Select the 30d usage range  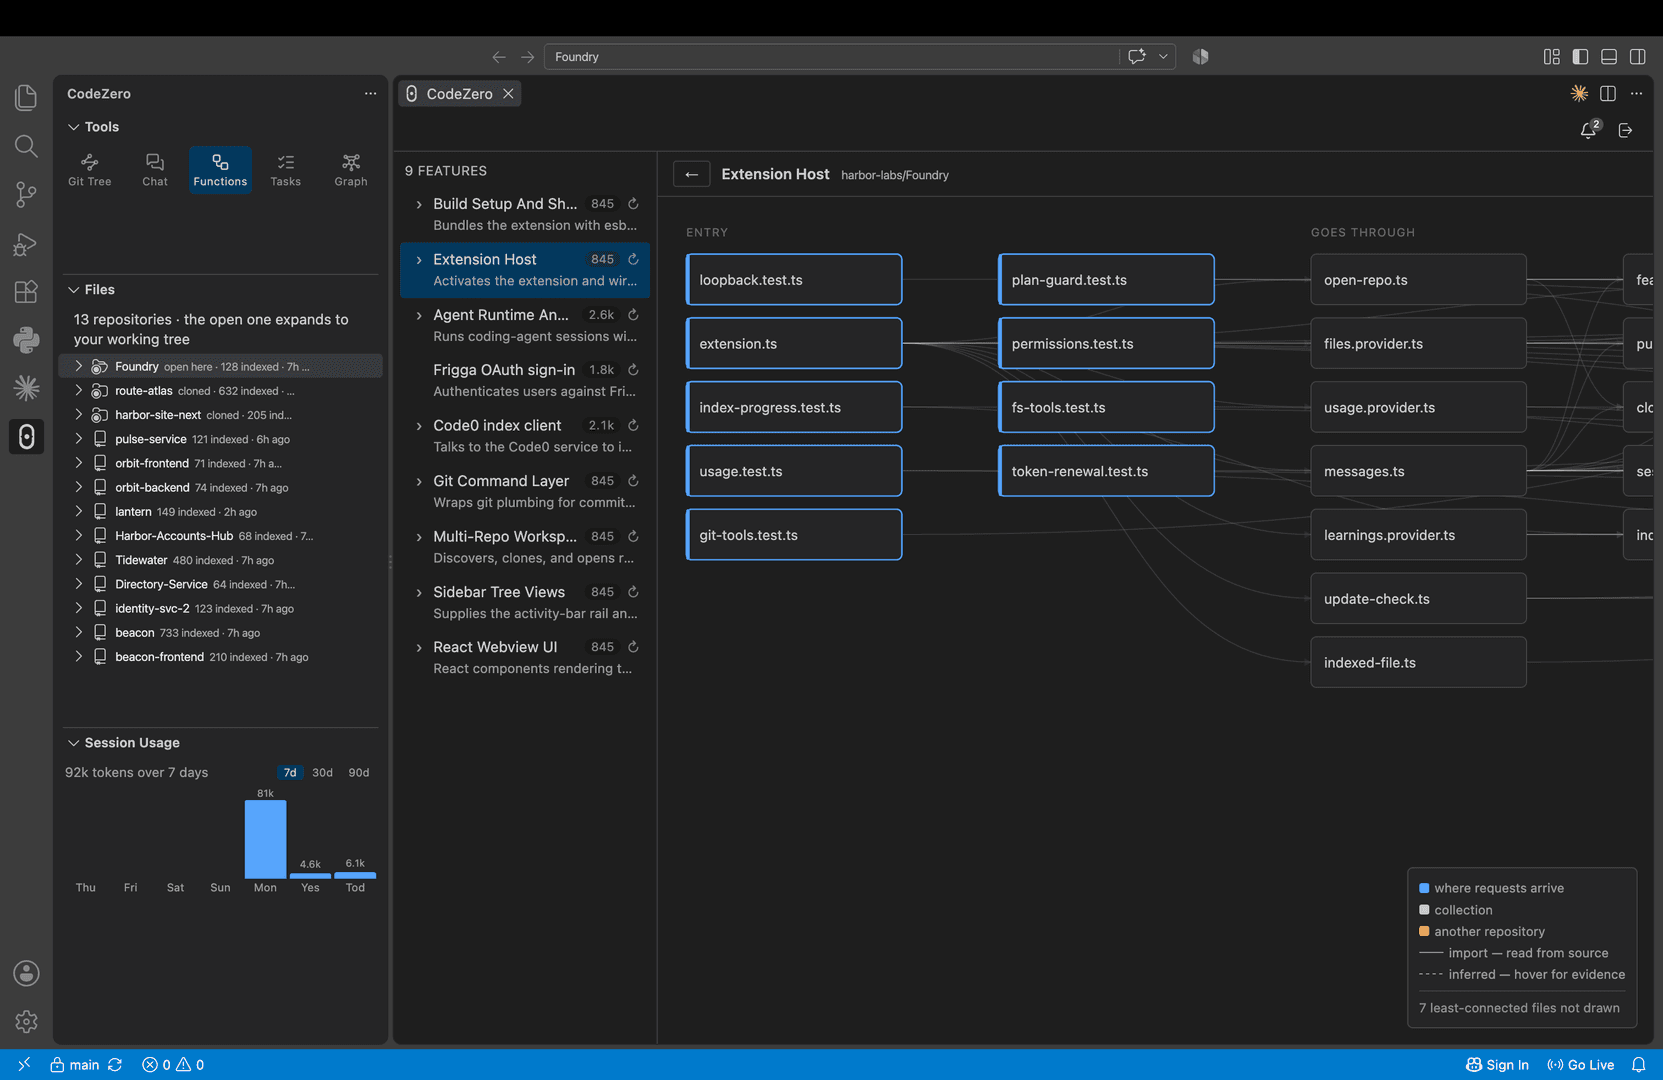tap(322, 773)
